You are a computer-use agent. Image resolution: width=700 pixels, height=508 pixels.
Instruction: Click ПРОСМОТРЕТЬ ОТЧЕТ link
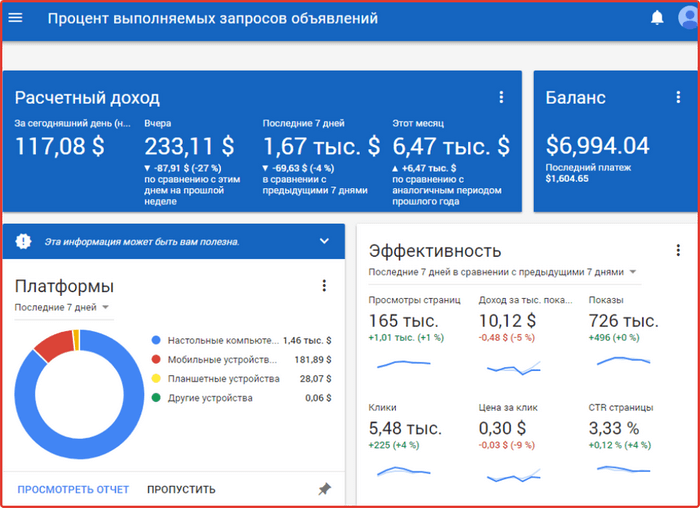tap(73, 490)
